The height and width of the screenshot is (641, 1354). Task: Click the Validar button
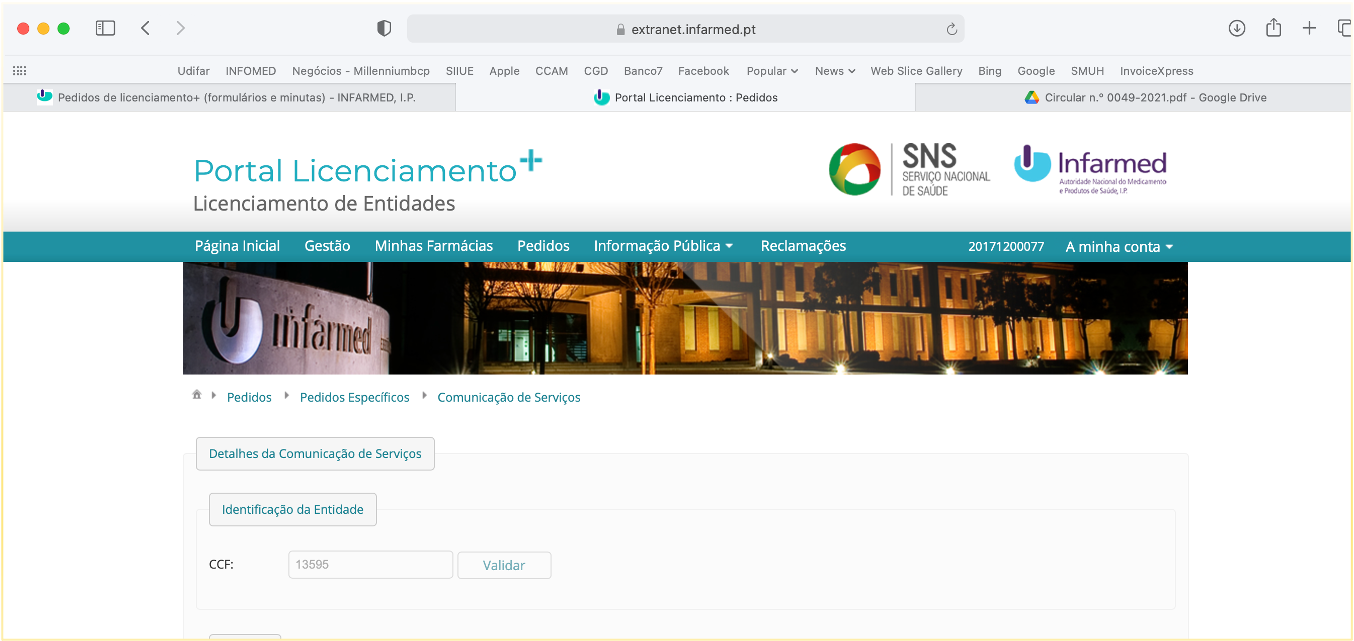(x=504, y=565)
